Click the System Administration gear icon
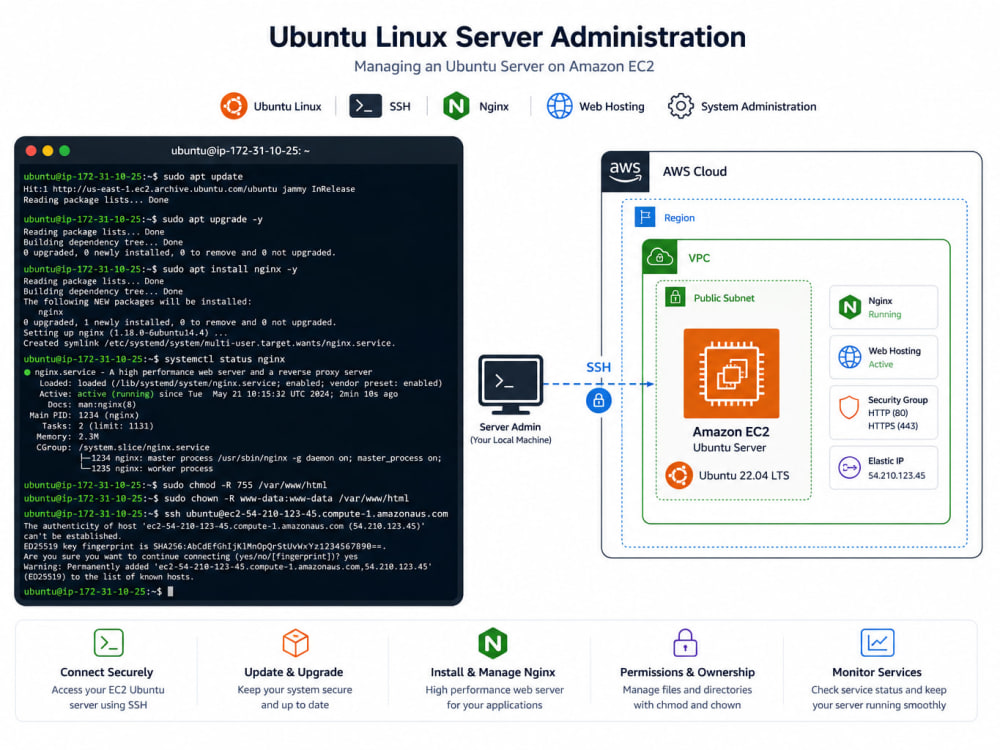 (680, 106)
